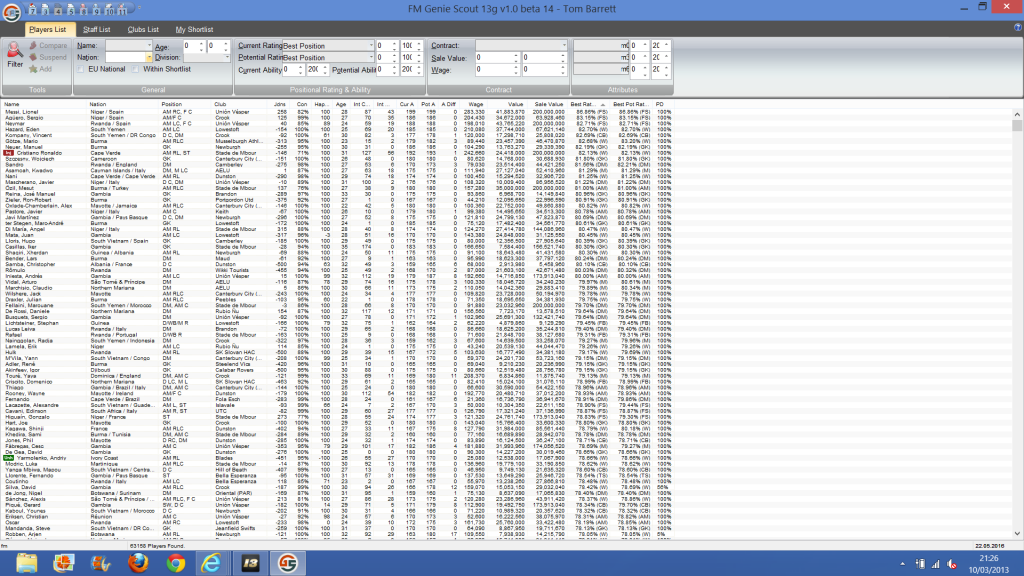Switch to the Staff List tab
The image size is (1024, 576).
96,29
